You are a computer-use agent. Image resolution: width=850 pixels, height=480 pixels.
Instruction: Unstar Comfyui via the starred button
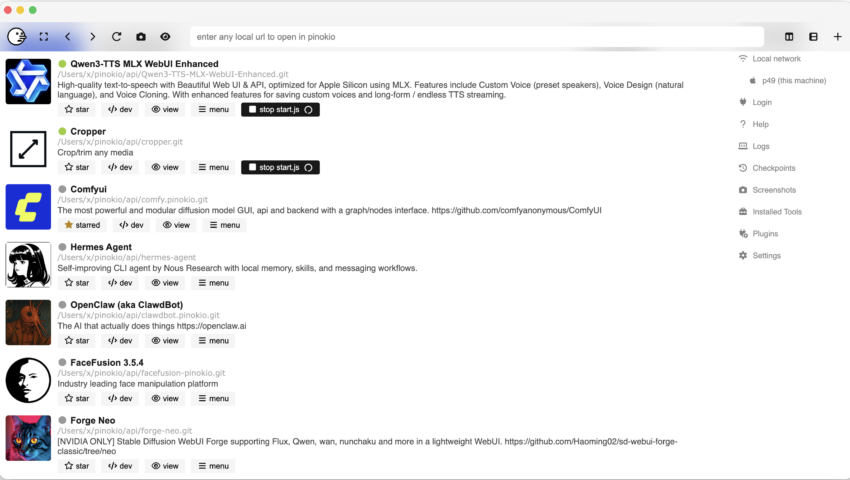point(82,225)
